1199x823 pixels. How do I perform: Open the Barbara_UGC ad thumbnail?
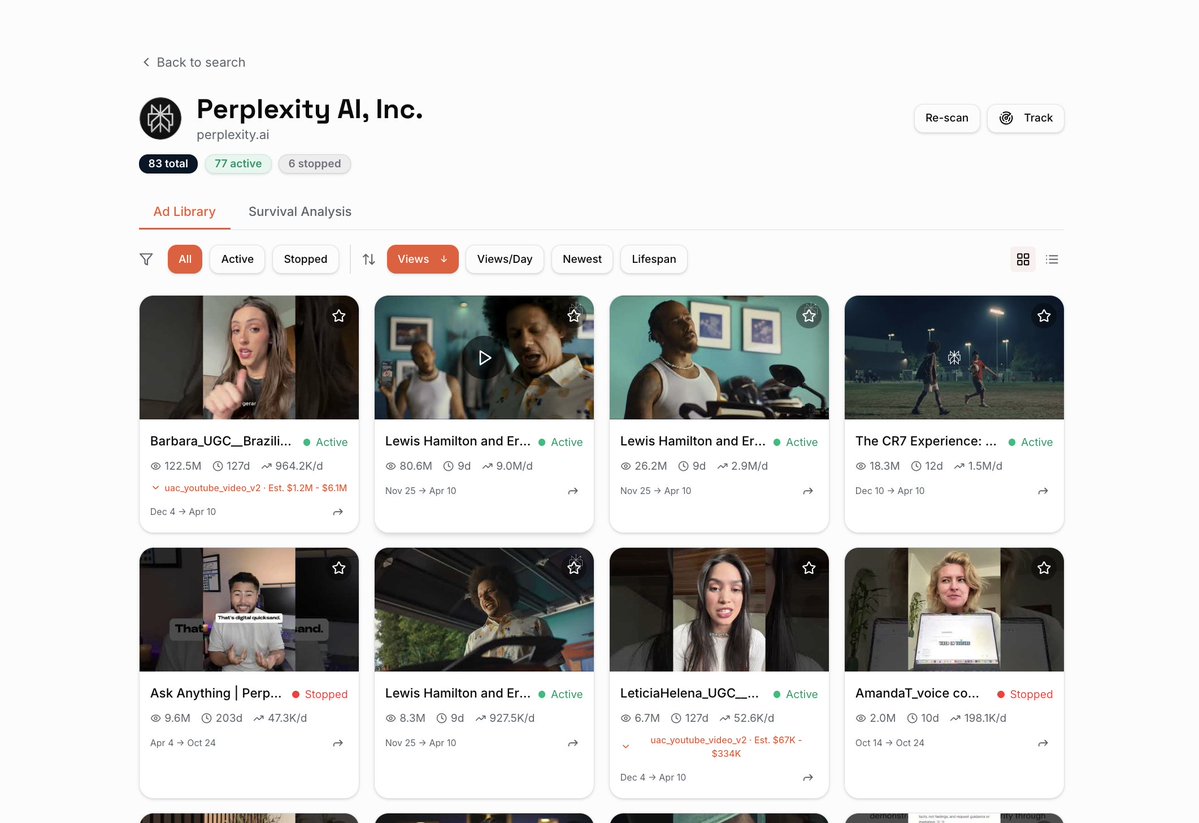click(249, 358)
